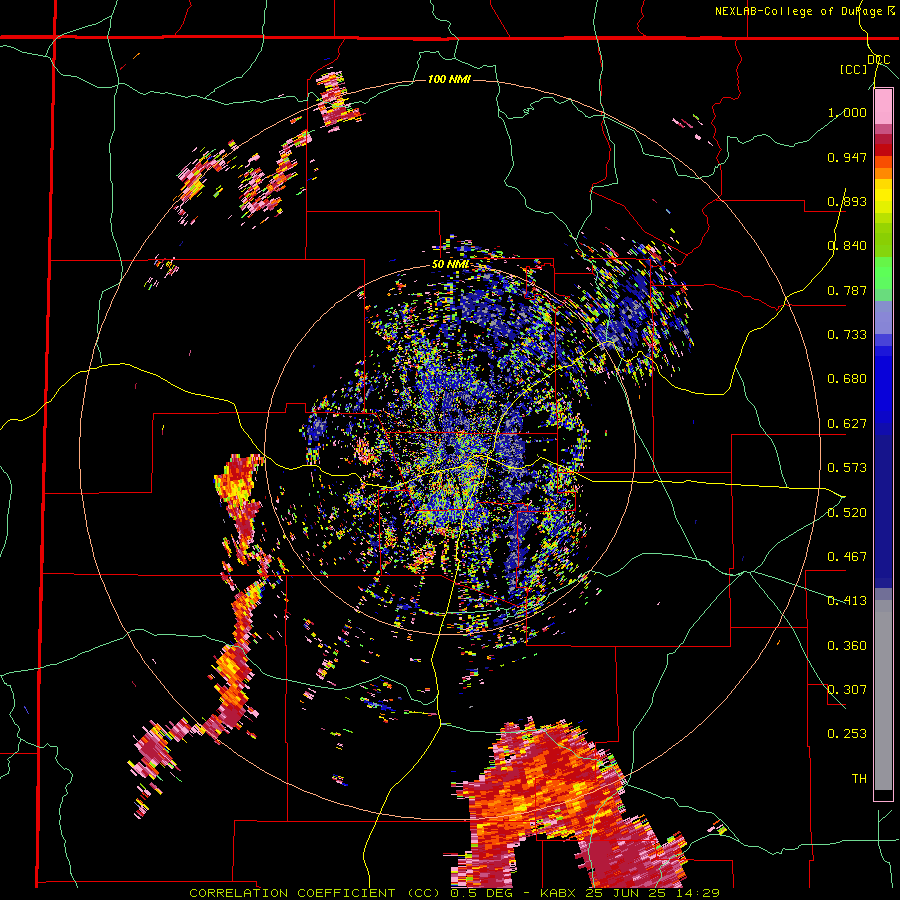The width and height of the screenshot is (900, 900).
Task: Click the "100 NMI" range ring label
Action: (x=449, y=79)
